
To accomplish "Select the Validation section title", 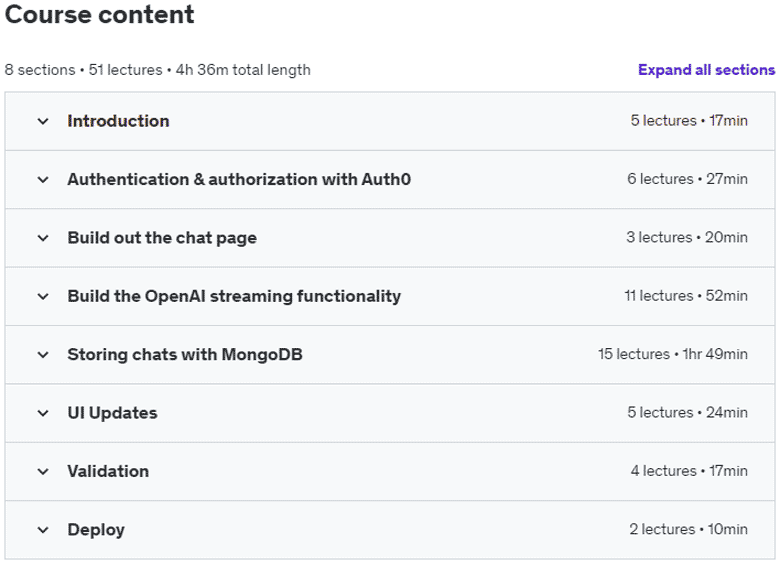I will (108, 471).
